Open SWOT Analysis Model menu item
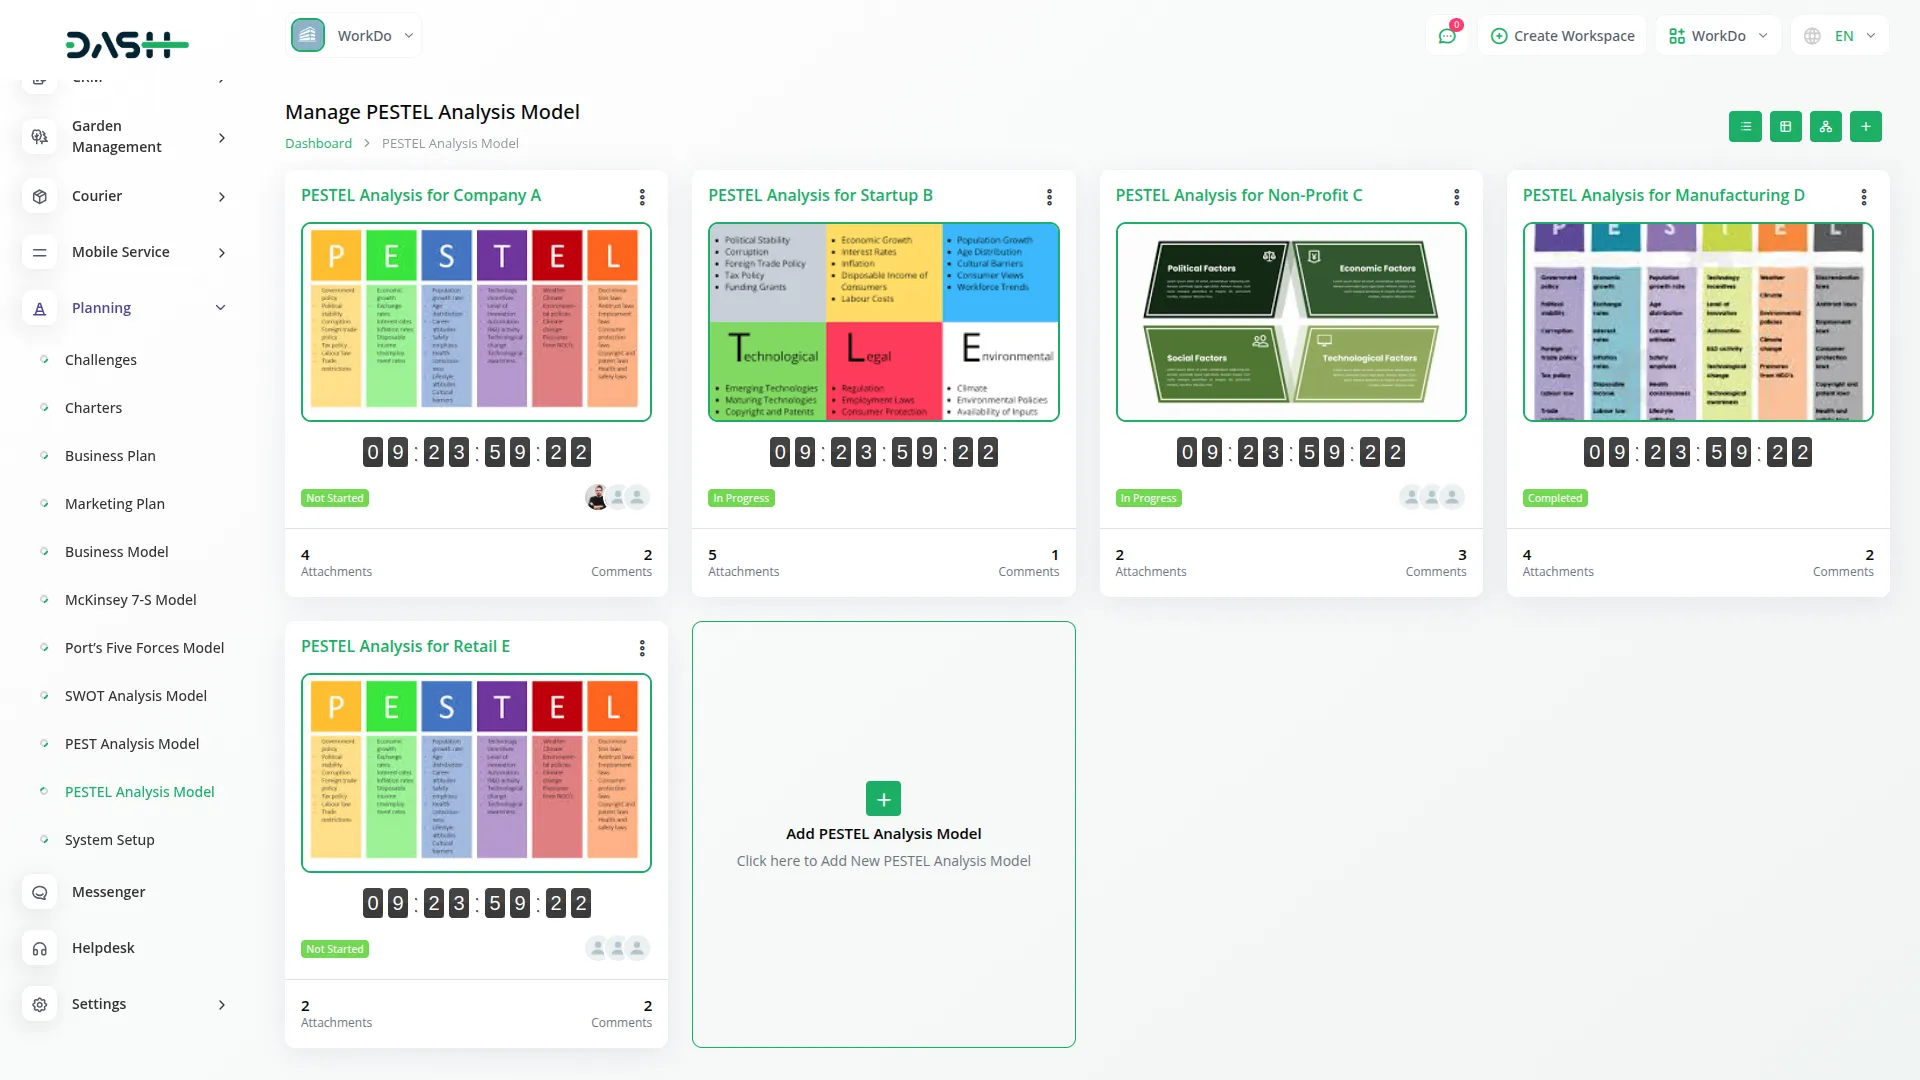The height and width of the screenshot is (1080, 1920). pos(136,696)
